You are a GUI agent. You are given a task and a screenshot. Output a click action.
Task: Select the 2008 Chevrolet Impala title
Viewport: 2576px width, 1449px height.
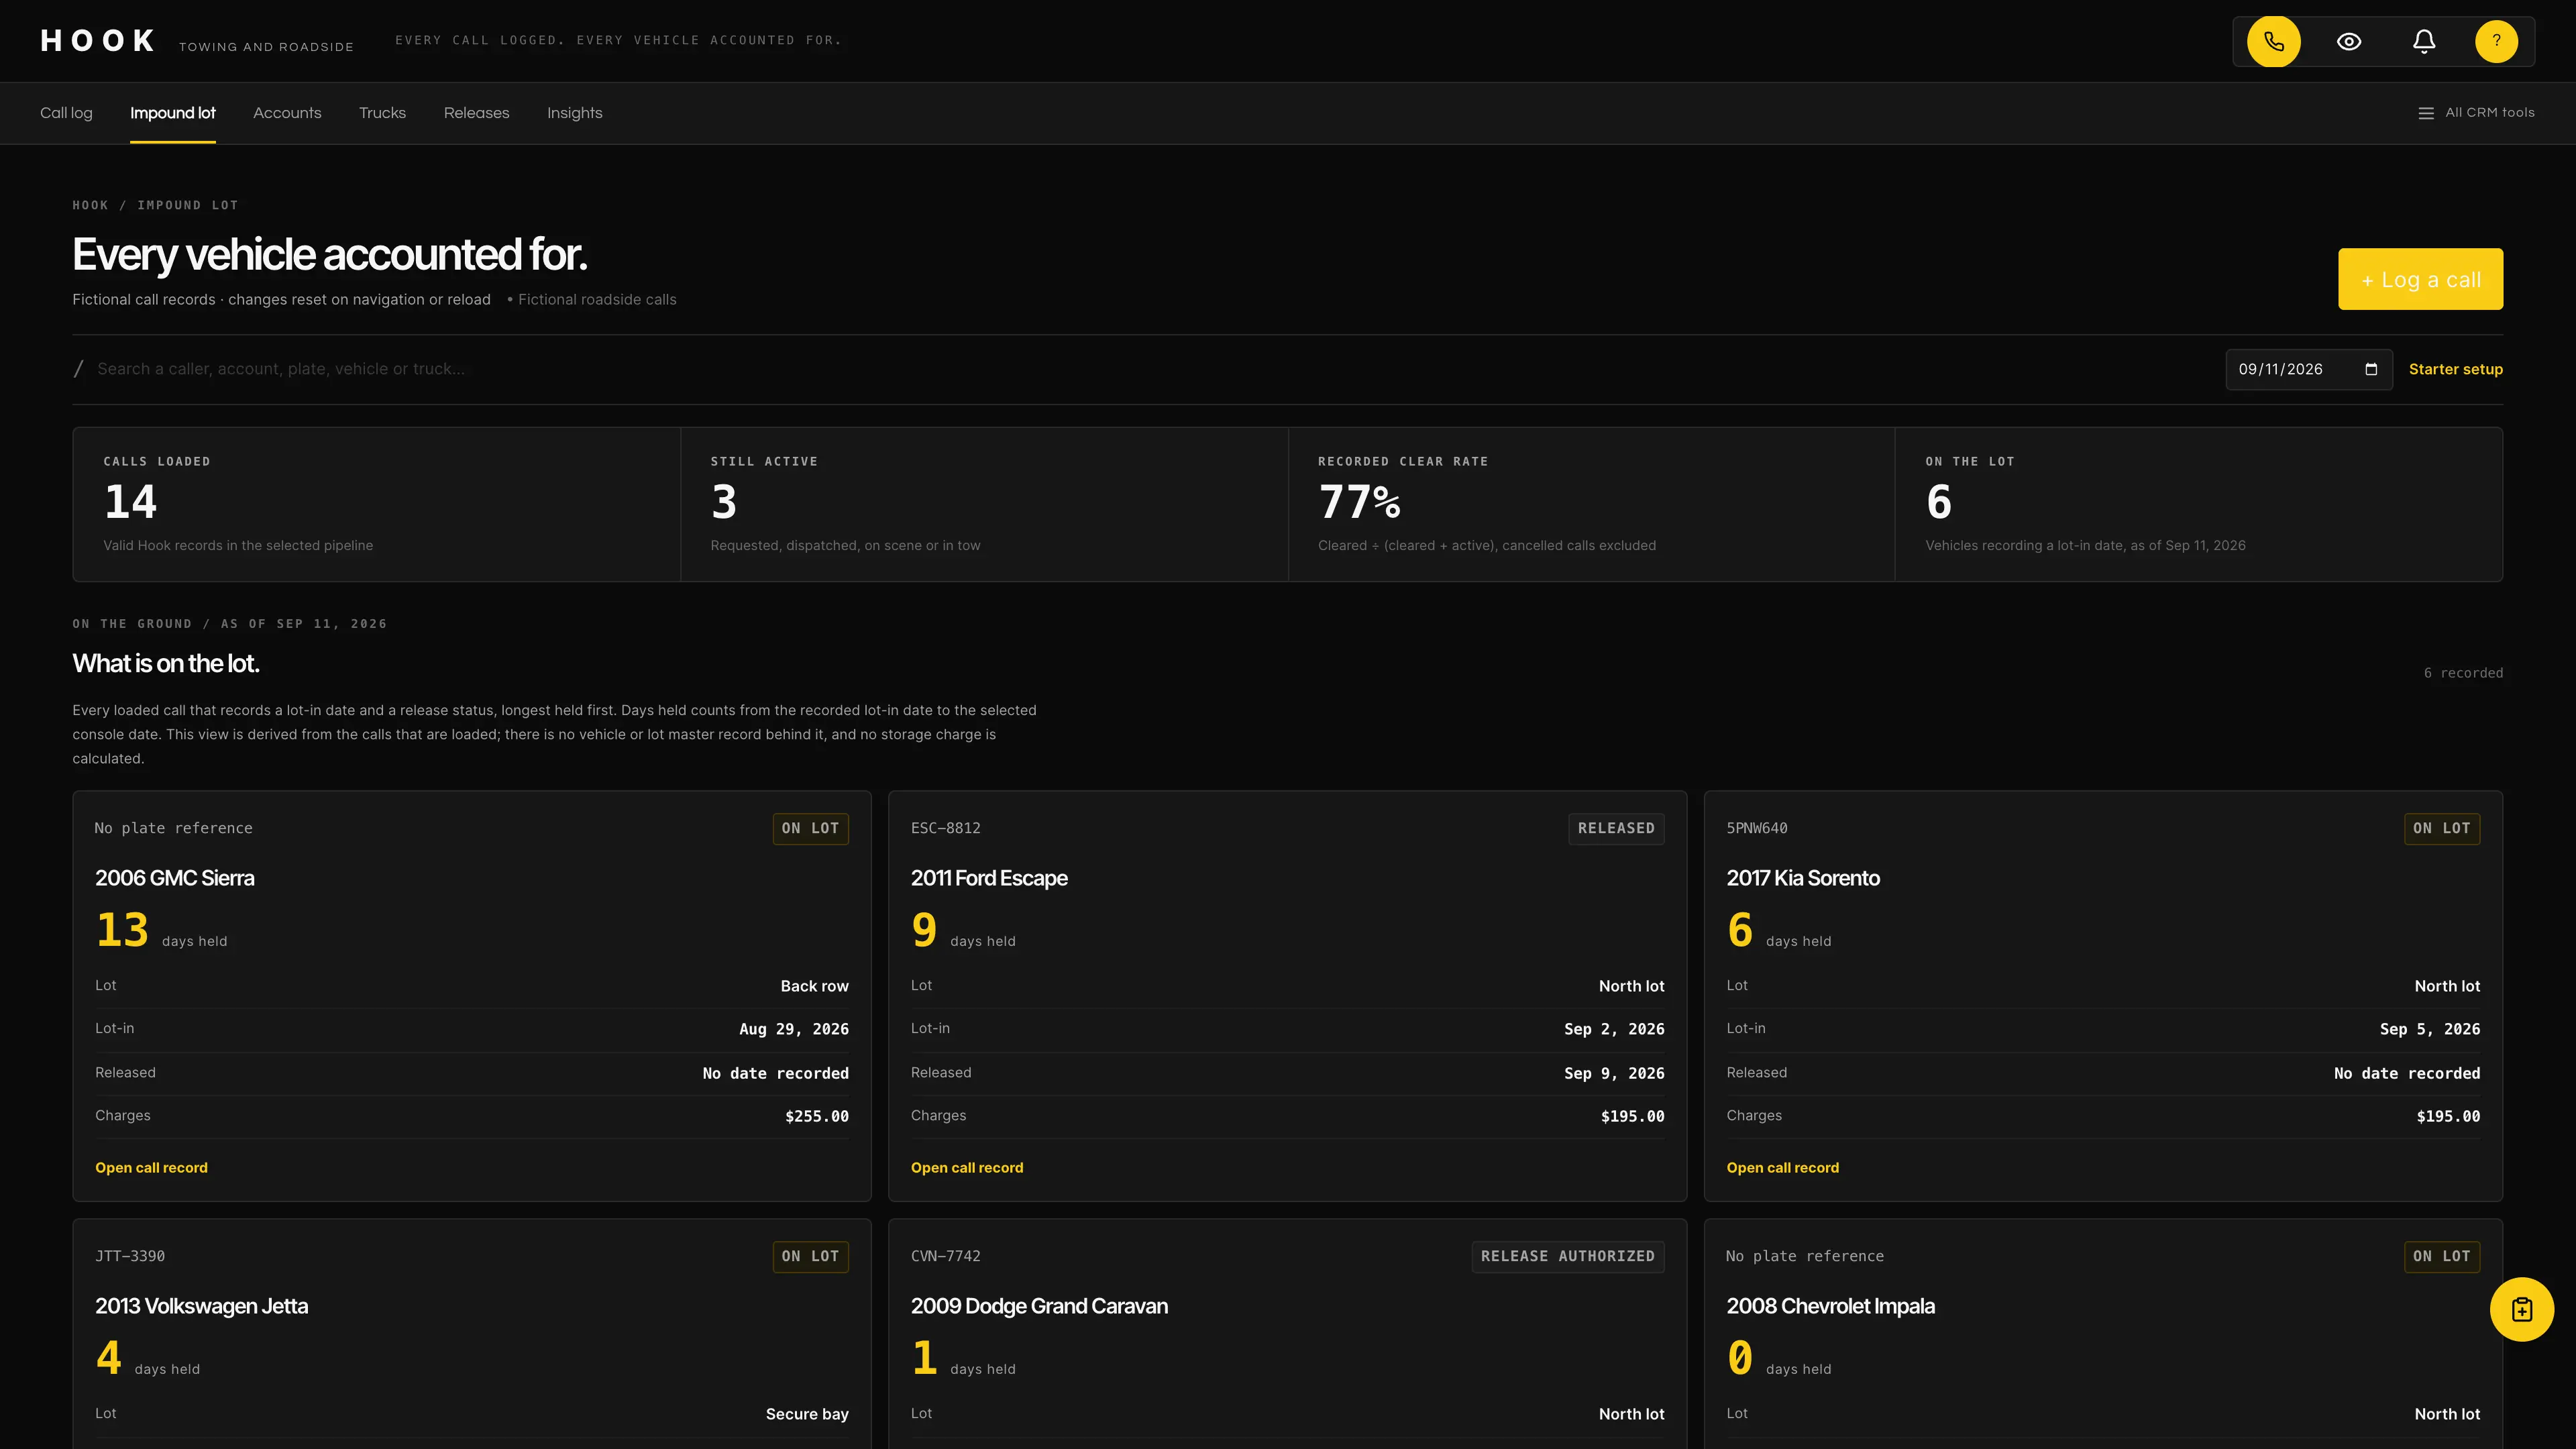click(1830, 1306)
